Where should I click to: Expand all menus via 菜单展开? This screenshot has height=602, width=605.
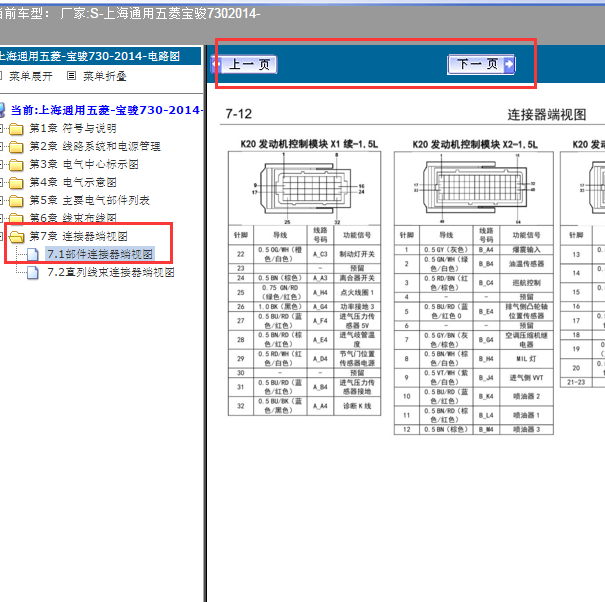30,76
